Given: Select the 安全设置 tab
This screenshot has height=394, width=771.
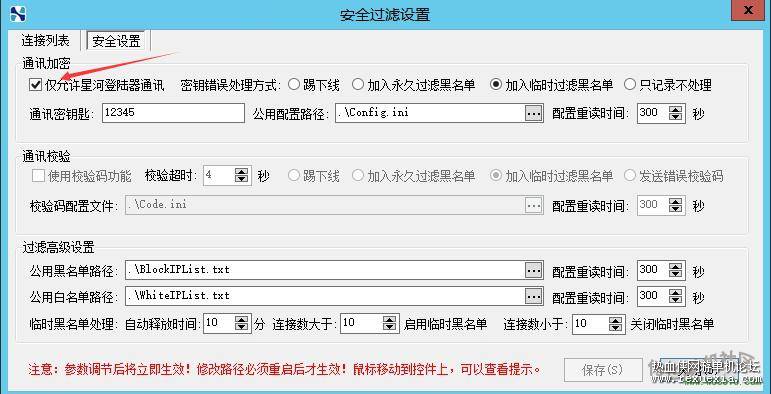Looking at the screenshot, I should pos(117,41).
